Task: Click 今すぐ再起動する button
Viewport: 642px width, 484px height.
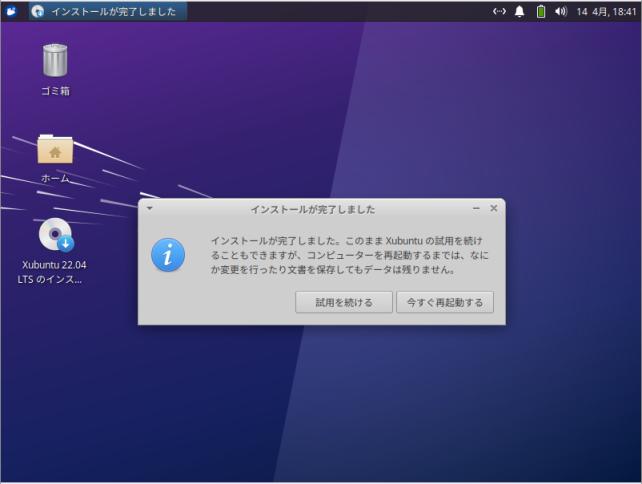Action: [445, 302]
